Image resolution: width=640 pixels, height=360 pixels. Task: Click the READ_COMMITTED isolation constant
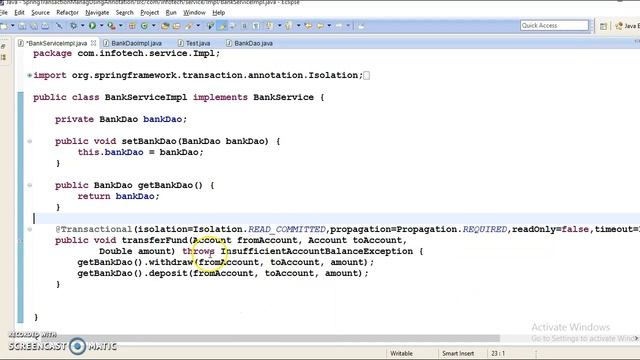(x=287, y=229)
